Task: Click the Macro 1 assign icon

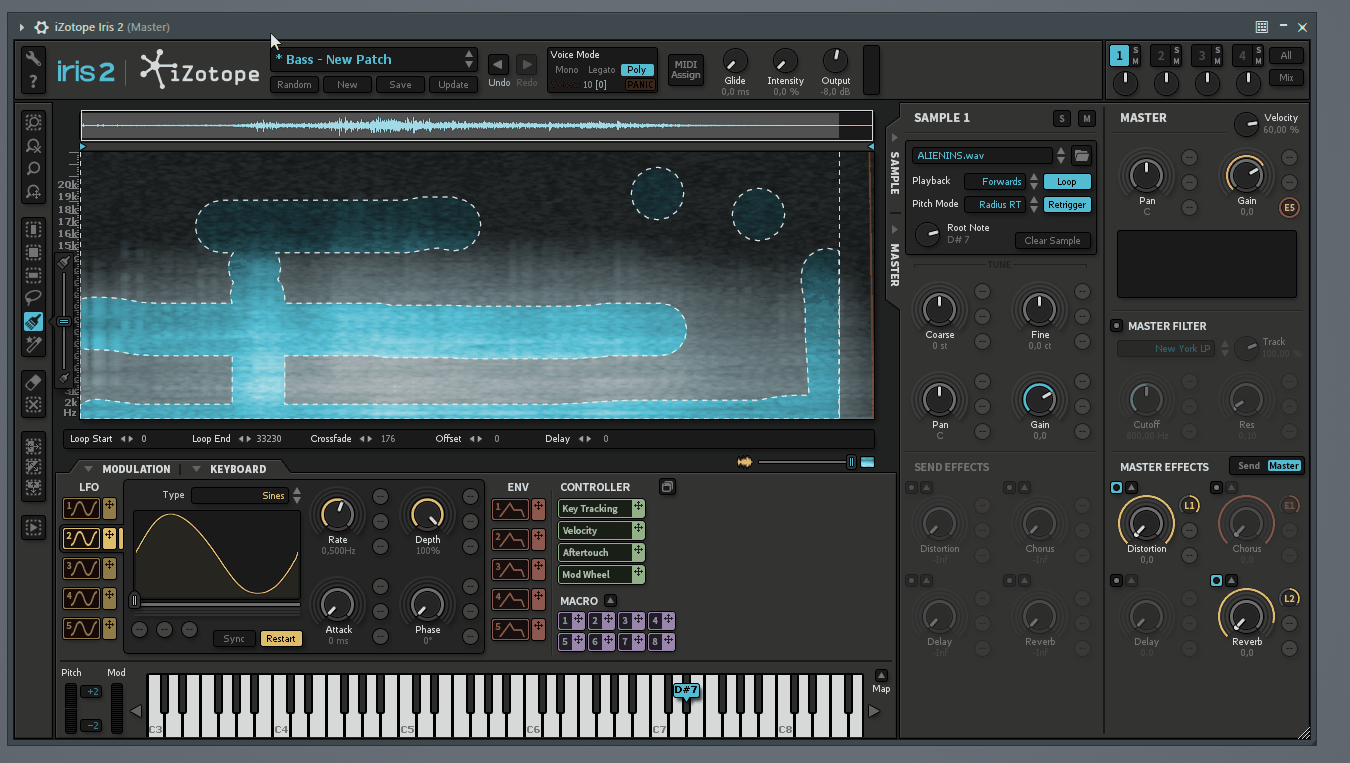Action: 578,621
